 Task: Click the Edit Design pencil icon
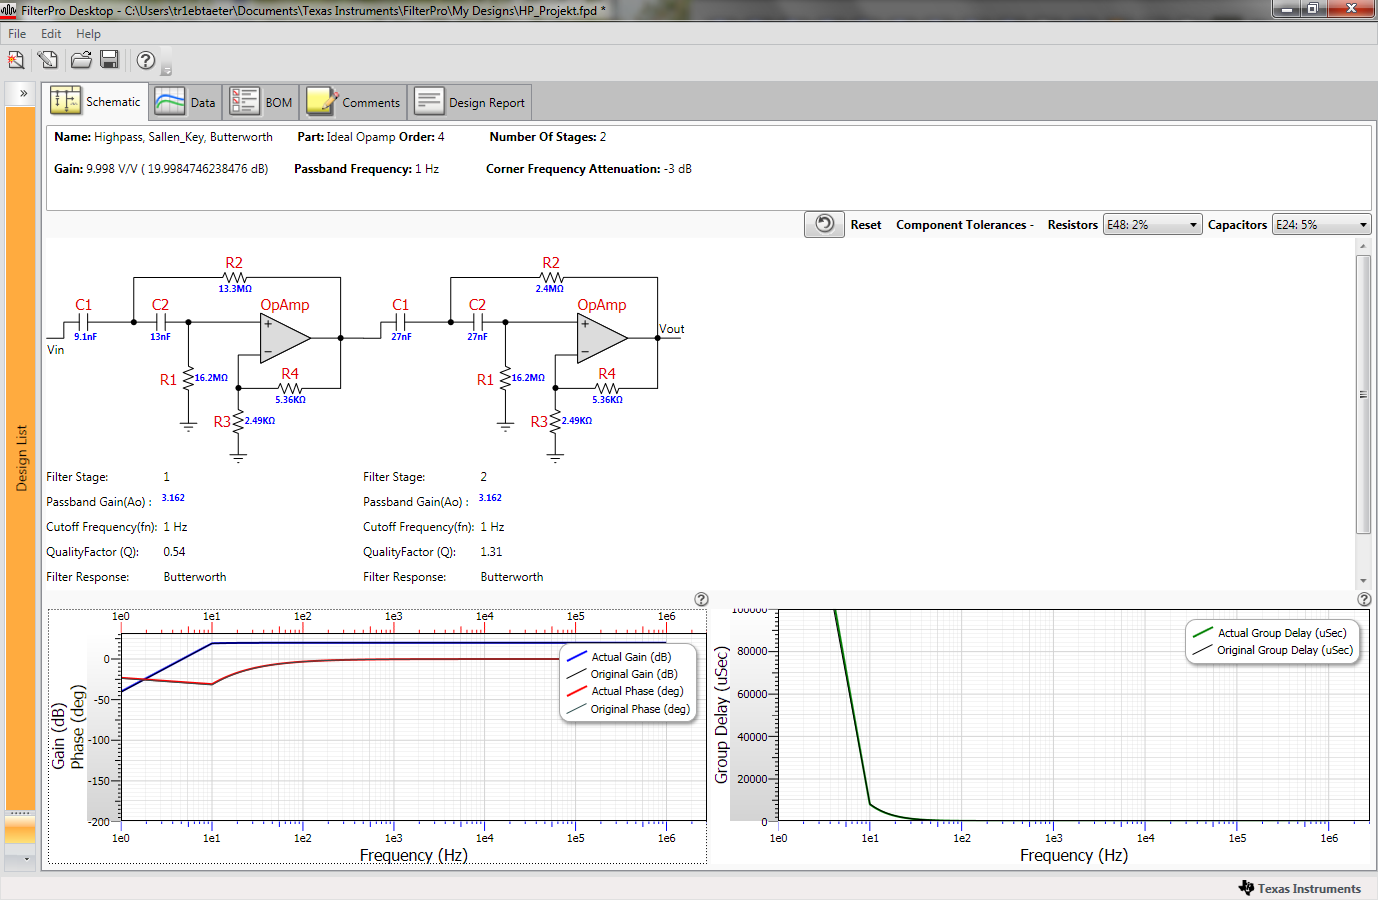[x=47, y=60]
